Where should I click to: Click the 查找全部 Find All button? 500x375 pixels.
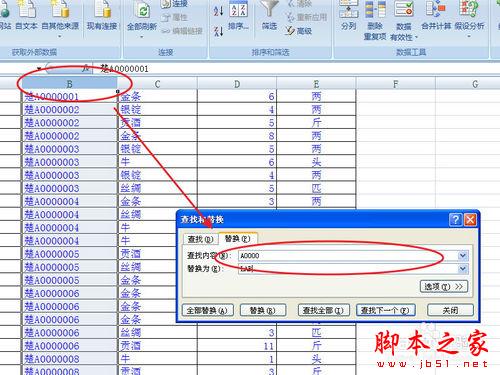pos(323,311)
